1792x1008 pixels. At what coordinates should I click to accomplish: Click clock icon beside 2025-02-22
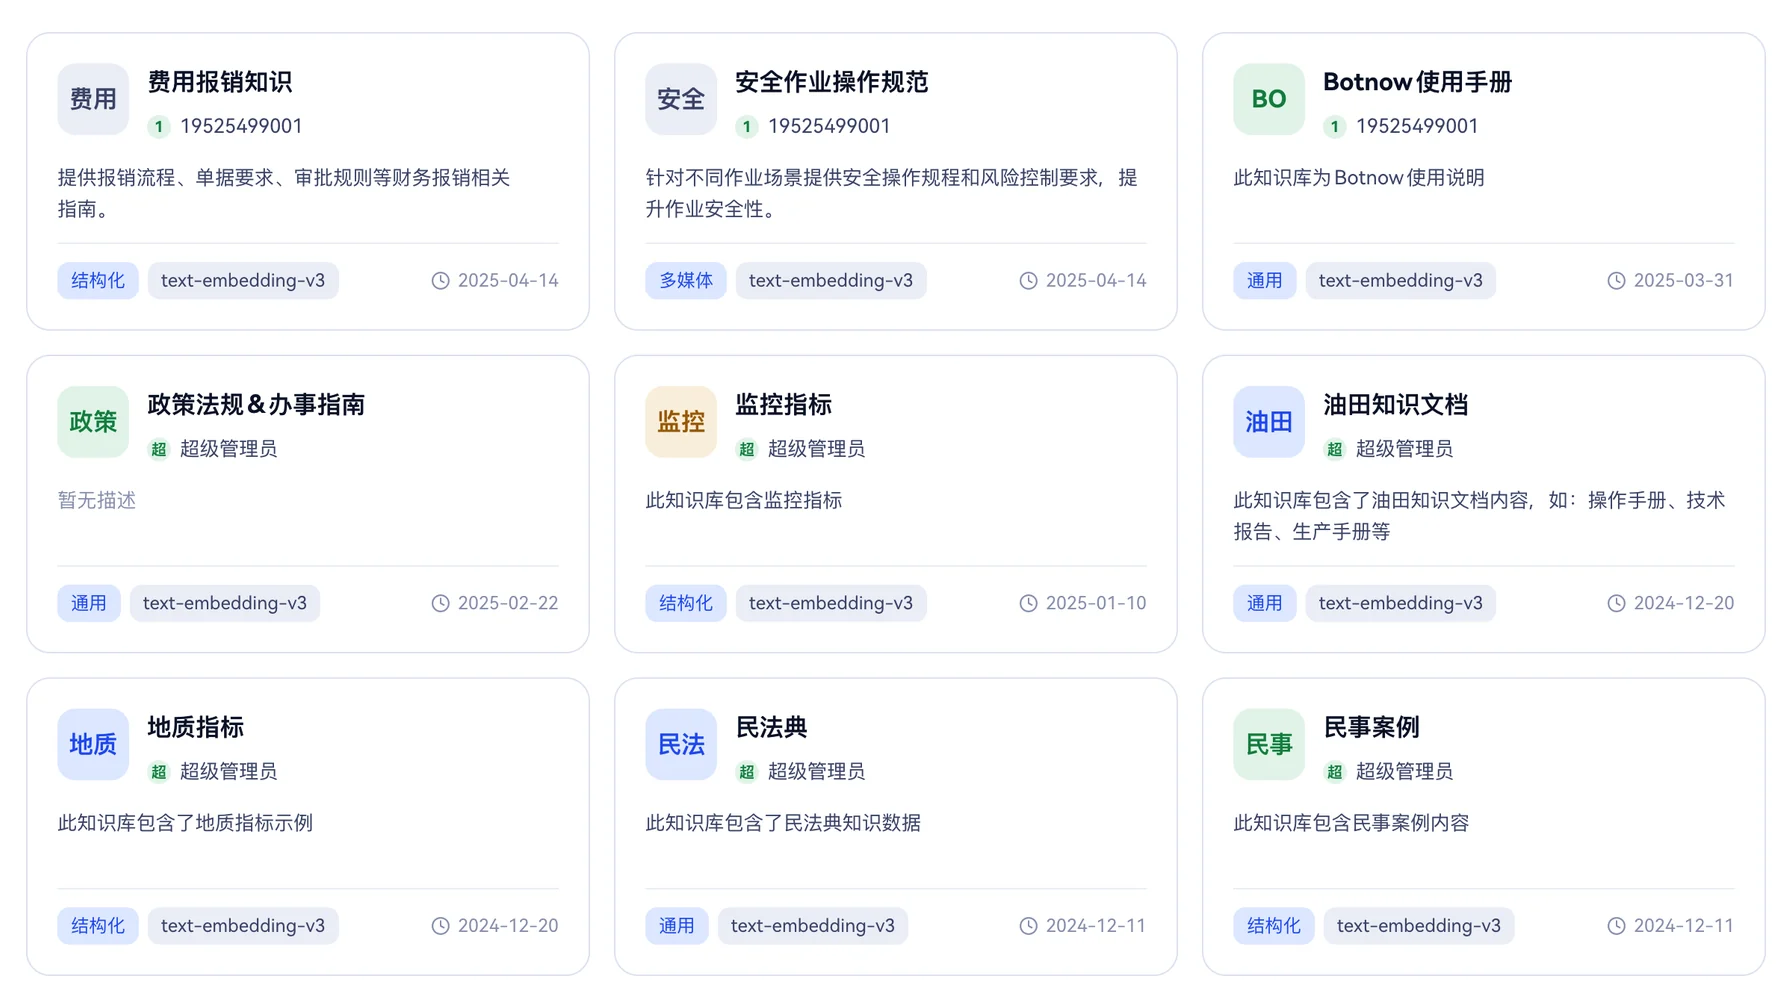(x=440, y=603)
